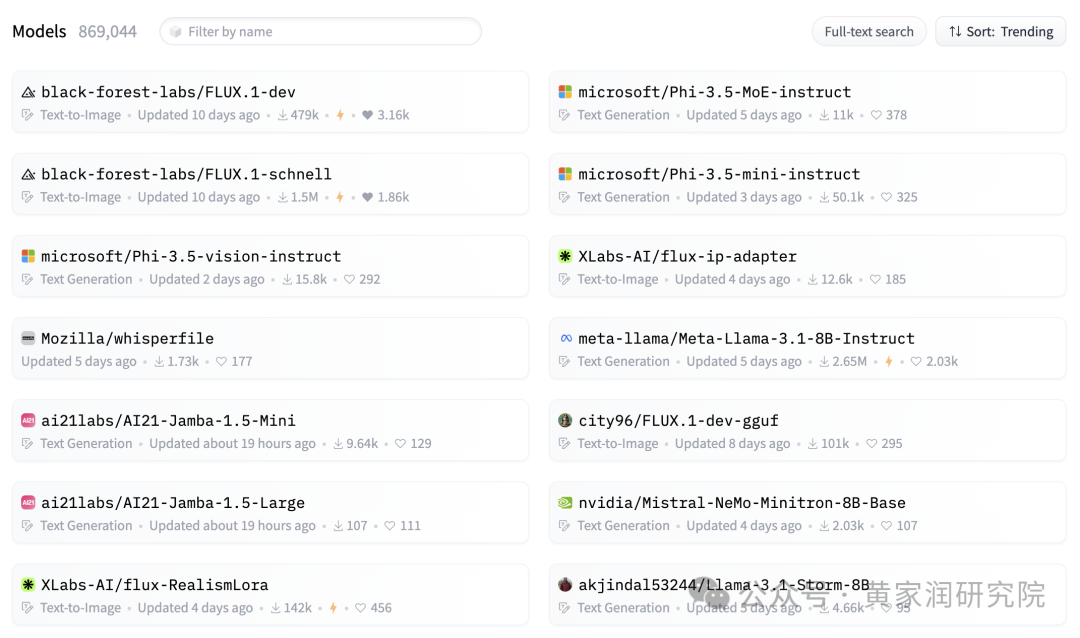Open Mozilla/whisperfile model page
1080x638 pixels.
pyautogui.click(x=127, y=338)
